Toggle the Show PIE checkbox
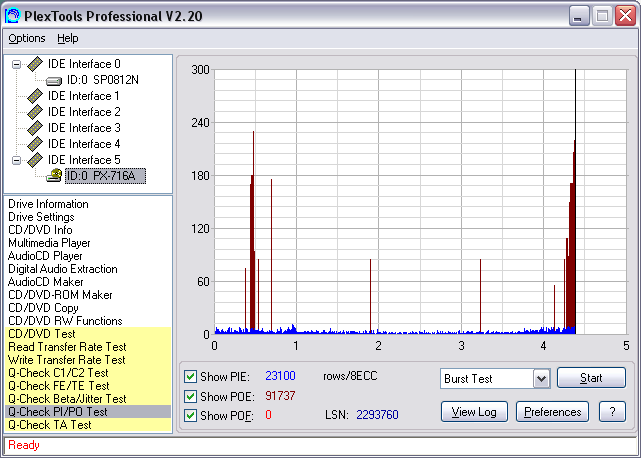 pos(190,376)
